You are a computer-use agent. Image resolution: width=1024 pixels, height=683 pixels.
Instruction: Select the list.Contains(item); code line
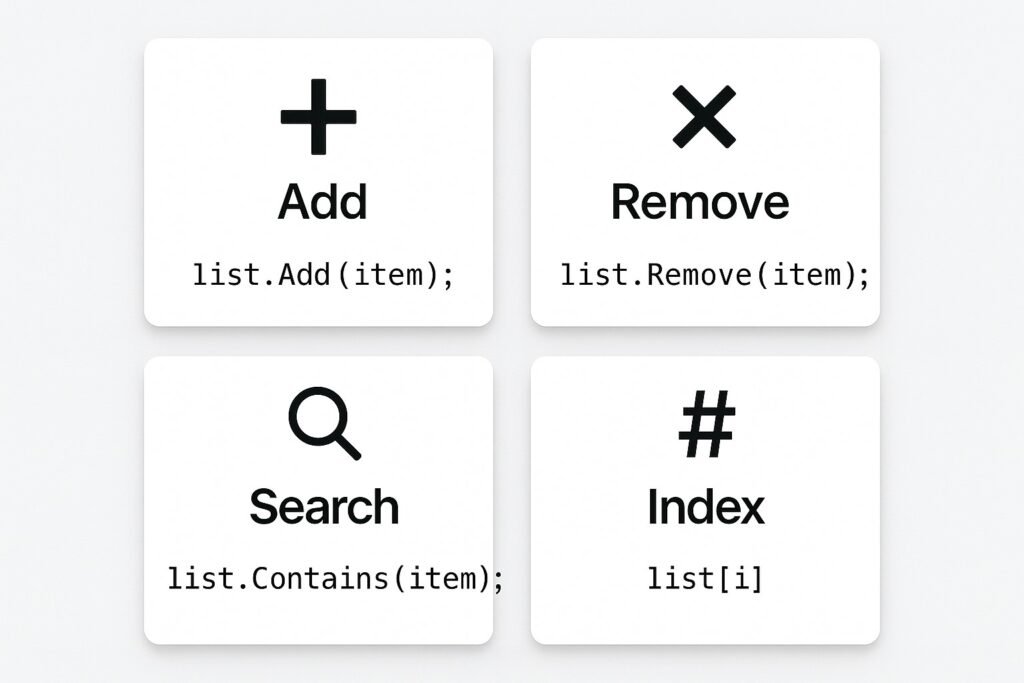coord(336,579)
